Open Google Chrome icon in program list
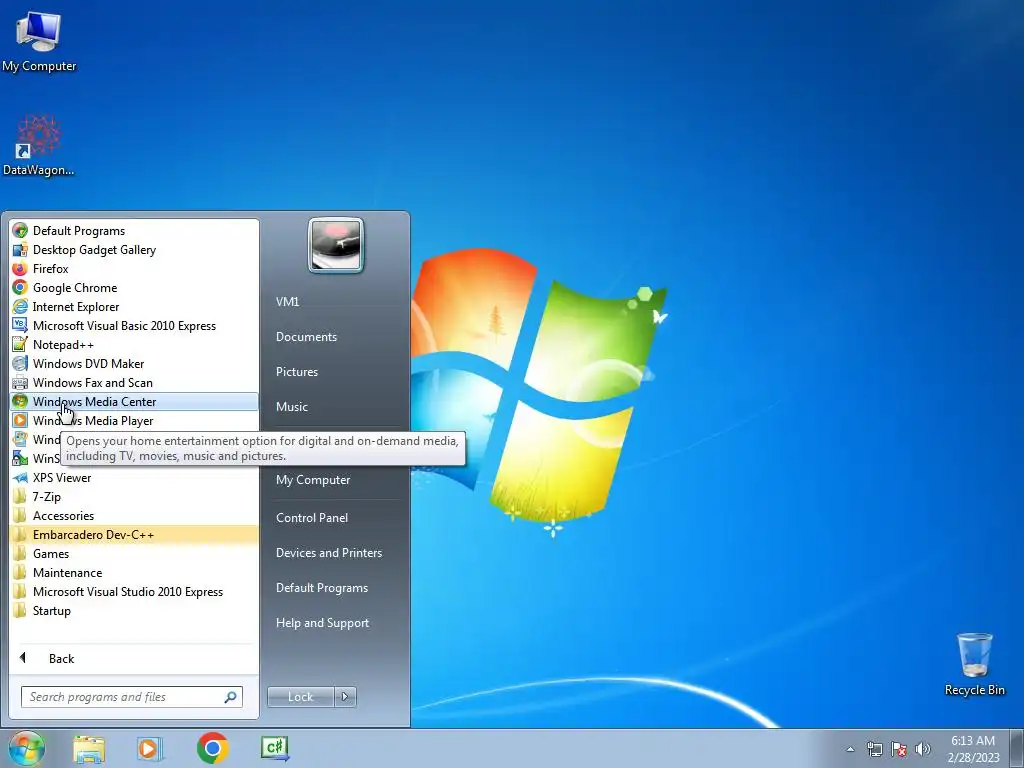1024x768 pixels. tap(20, 287)
